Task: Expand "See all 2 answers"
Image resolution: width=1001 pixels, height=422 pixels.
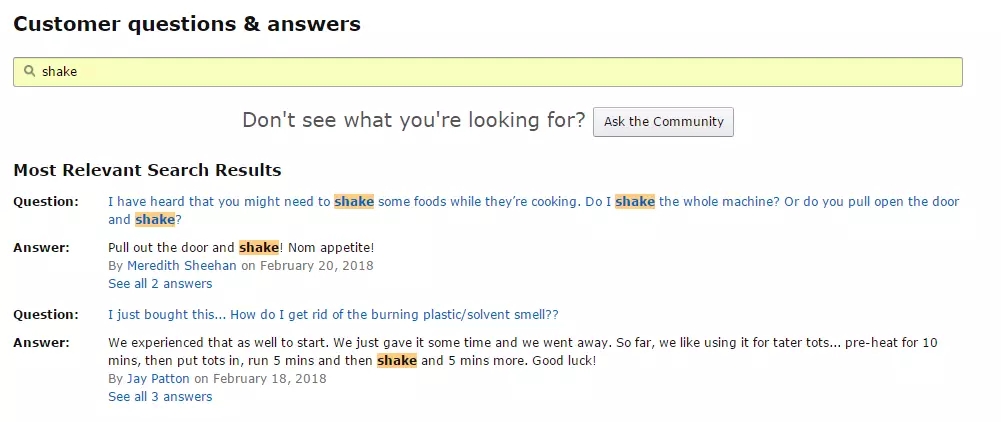Action: coord(160,283)
